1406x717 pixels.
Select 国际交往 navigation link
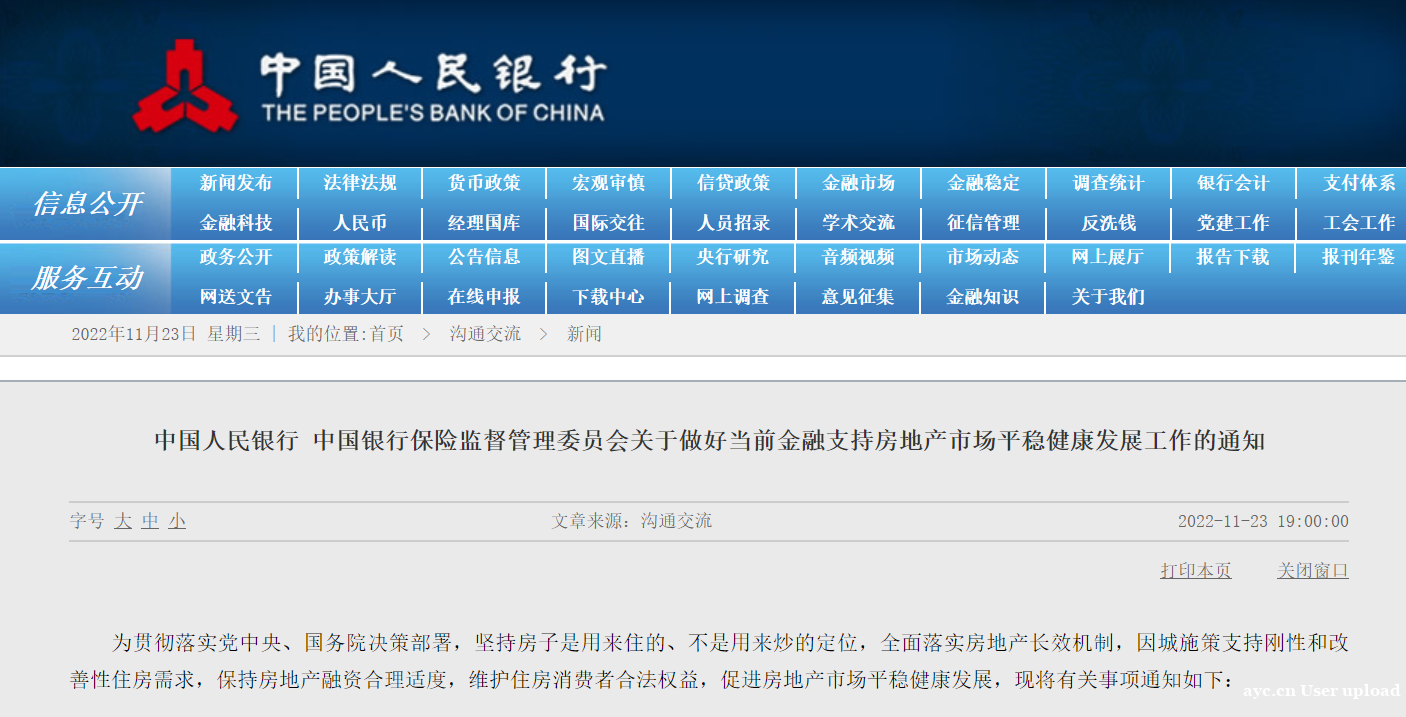[x=609, y=223]
